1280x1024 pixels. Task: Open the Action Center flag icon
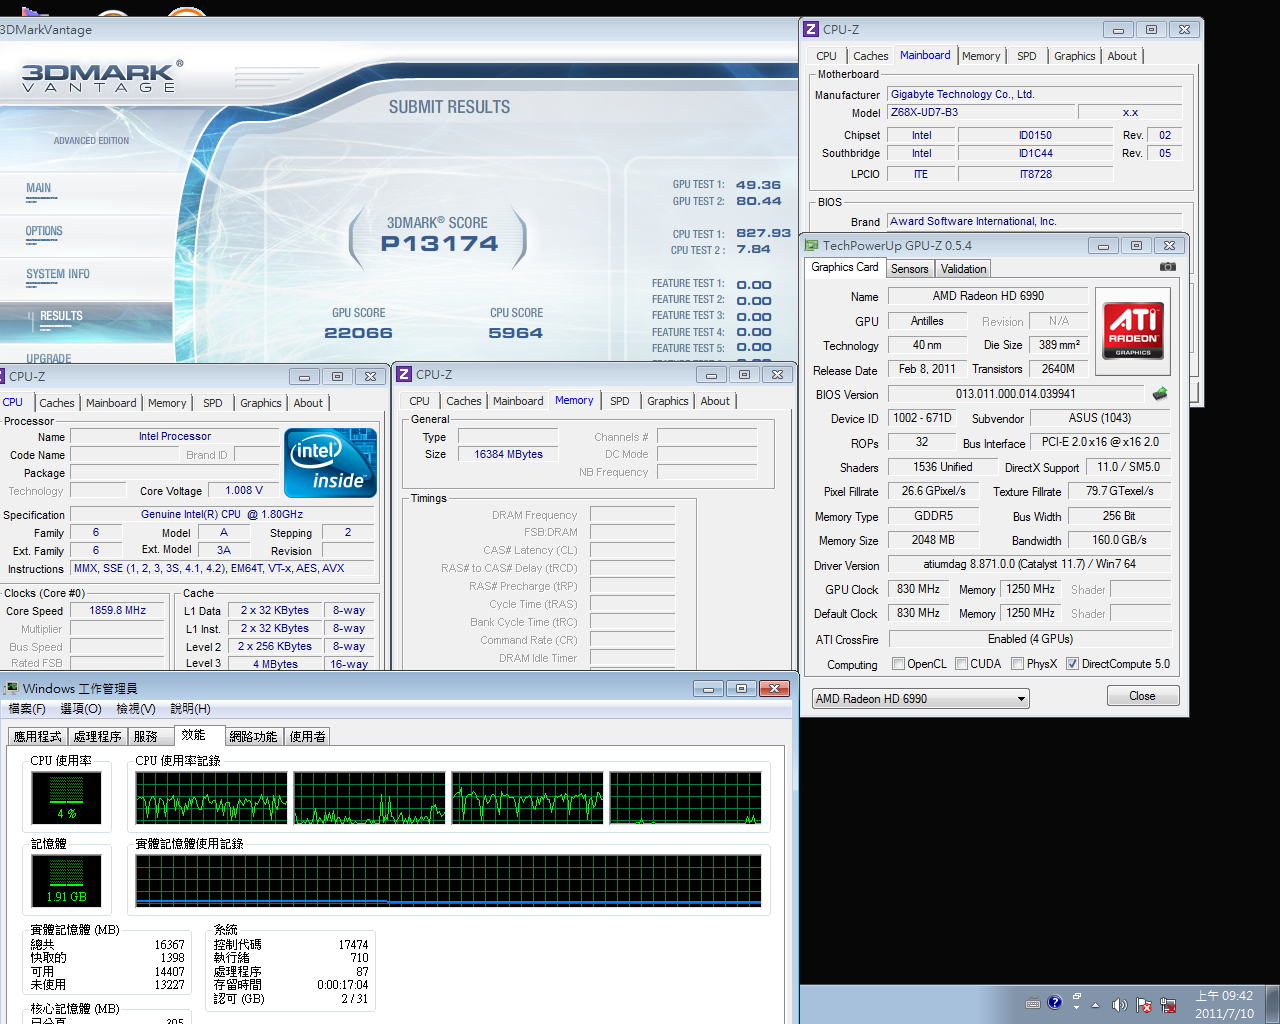click(1143, 1005)
